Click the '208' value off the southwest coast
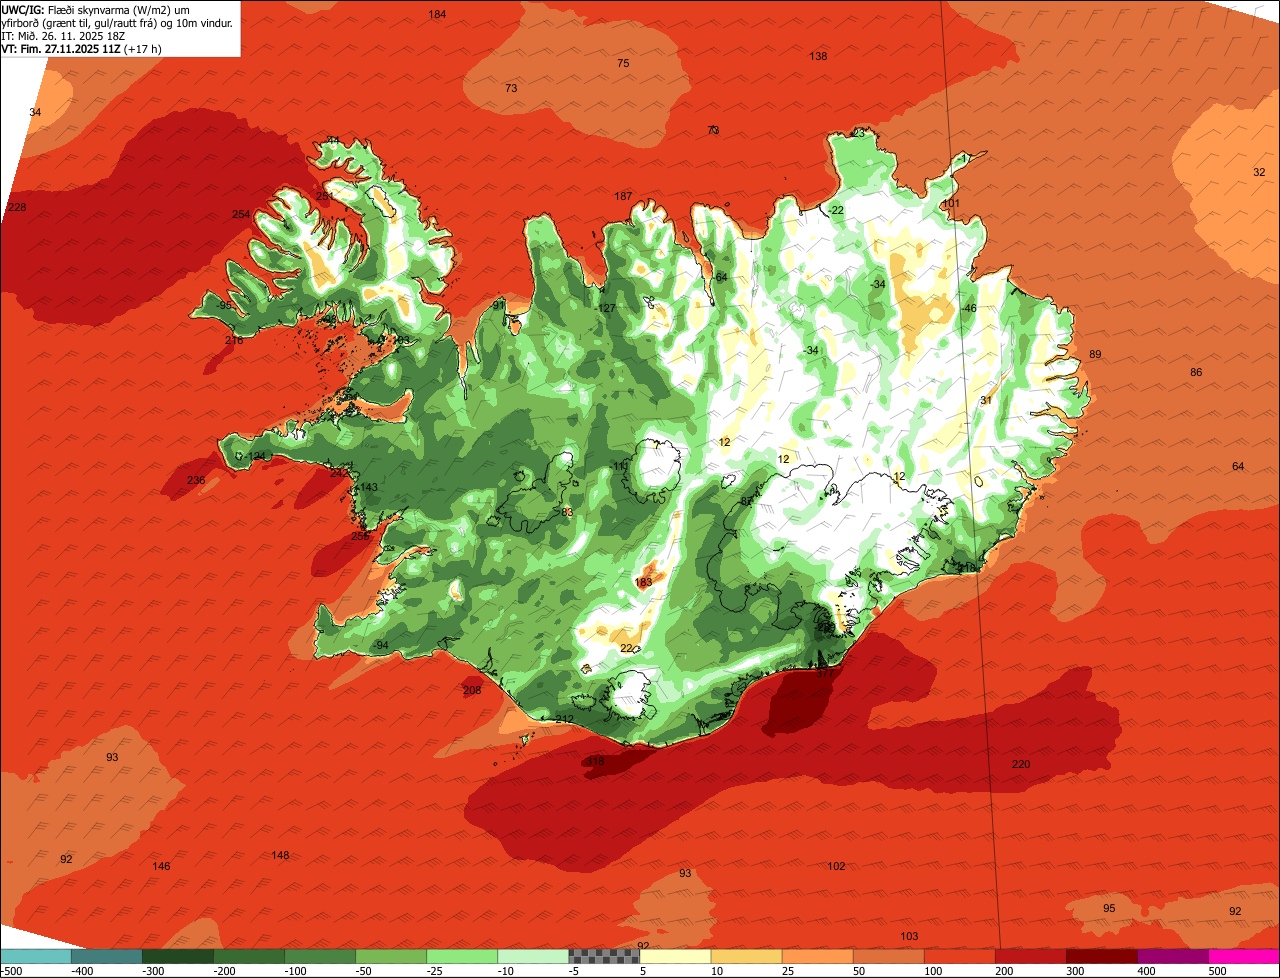 pyautogui.click(x=472, y=690)
